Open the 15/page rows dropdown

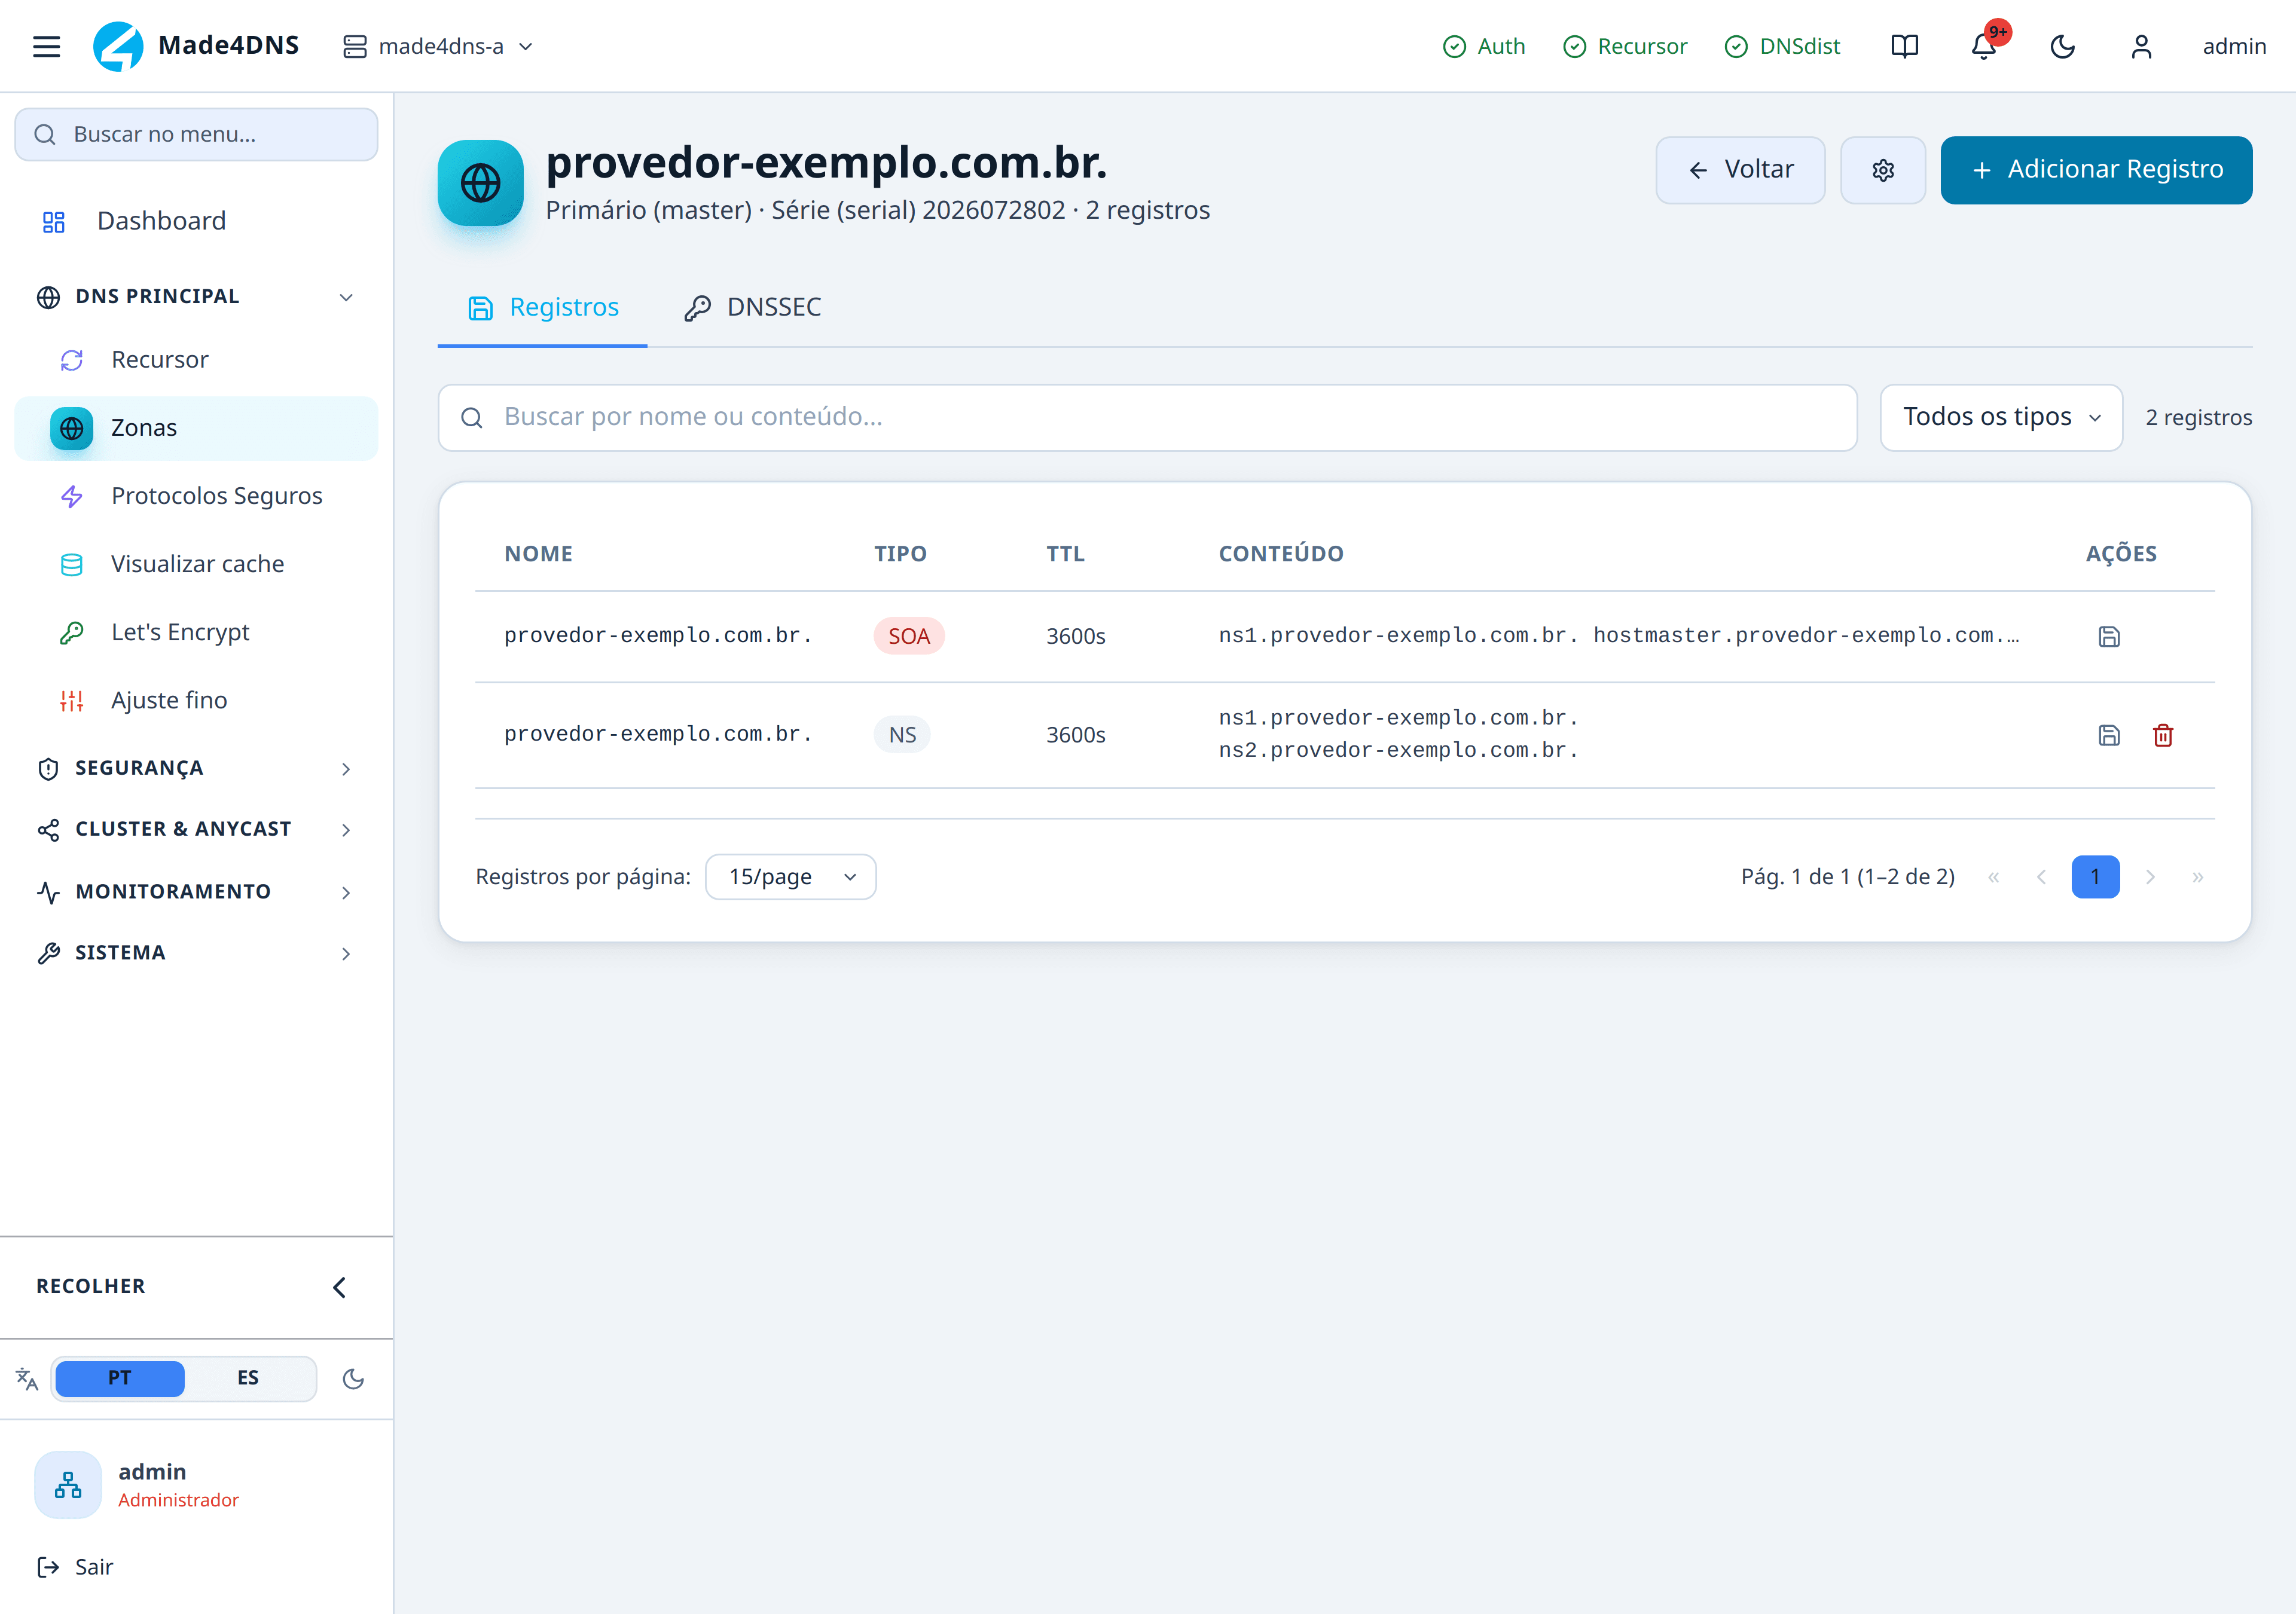(x=790, y=877)
